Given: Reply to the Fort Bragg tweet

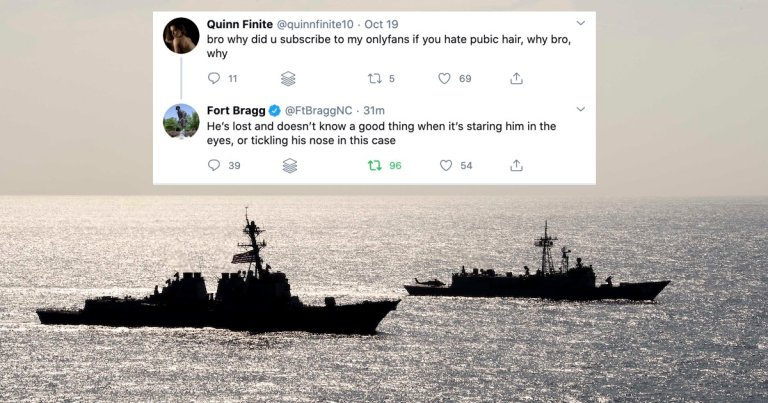Looking at the screenshot, I should [x=214, y=165].
